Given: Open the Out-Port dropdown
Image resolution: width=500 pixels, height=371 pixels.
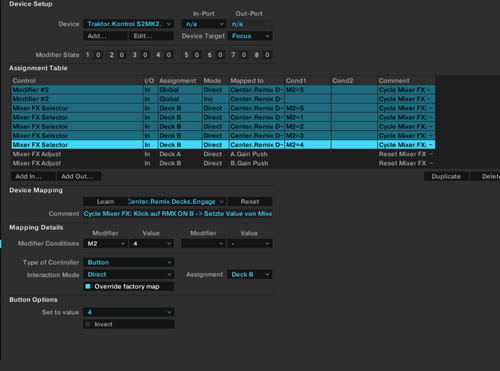Looking at the screenshot, I should [x=250, y=24].
